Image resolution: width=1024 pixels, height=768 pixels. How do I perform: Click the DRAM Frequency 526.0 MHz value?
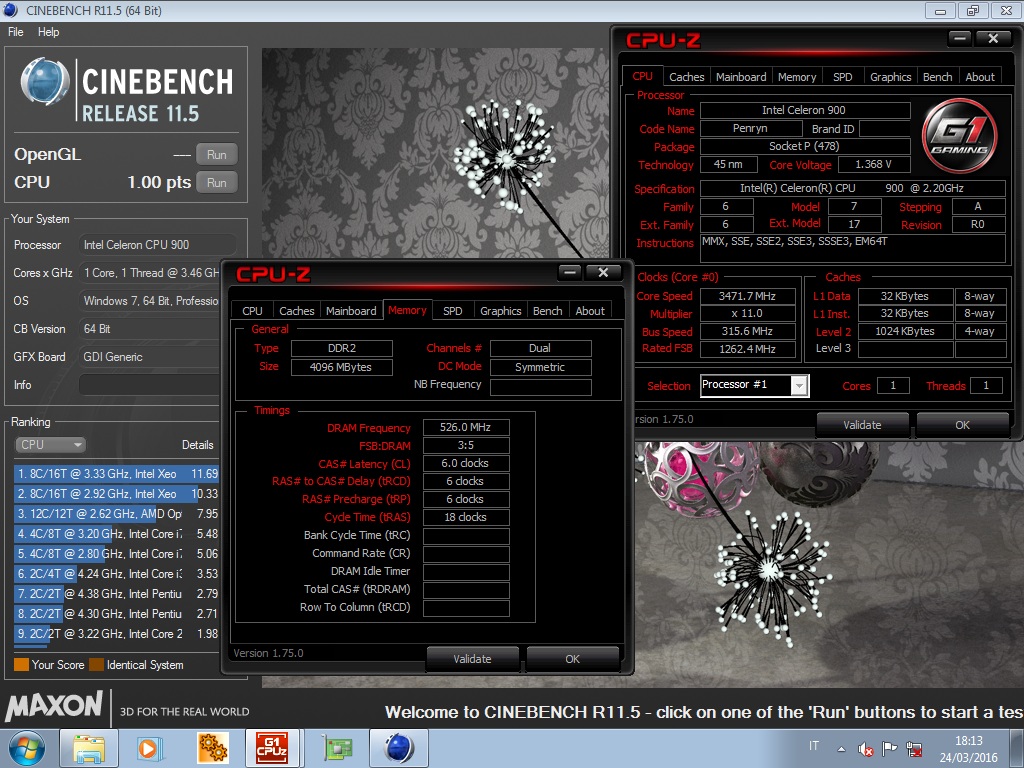coord(466,427)
